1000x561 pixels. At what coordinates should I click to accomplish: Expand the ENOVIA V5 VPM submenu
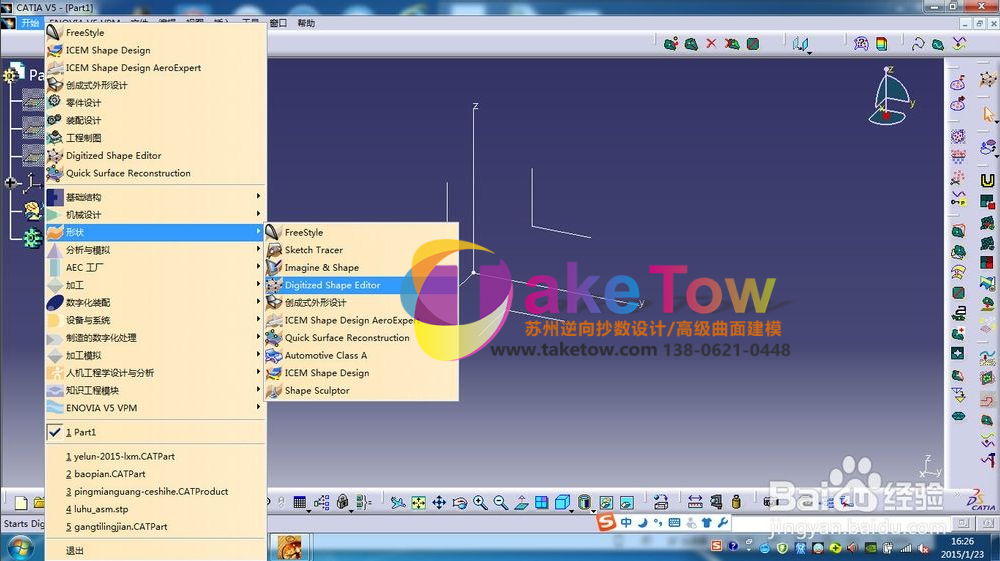coord(156,408)
